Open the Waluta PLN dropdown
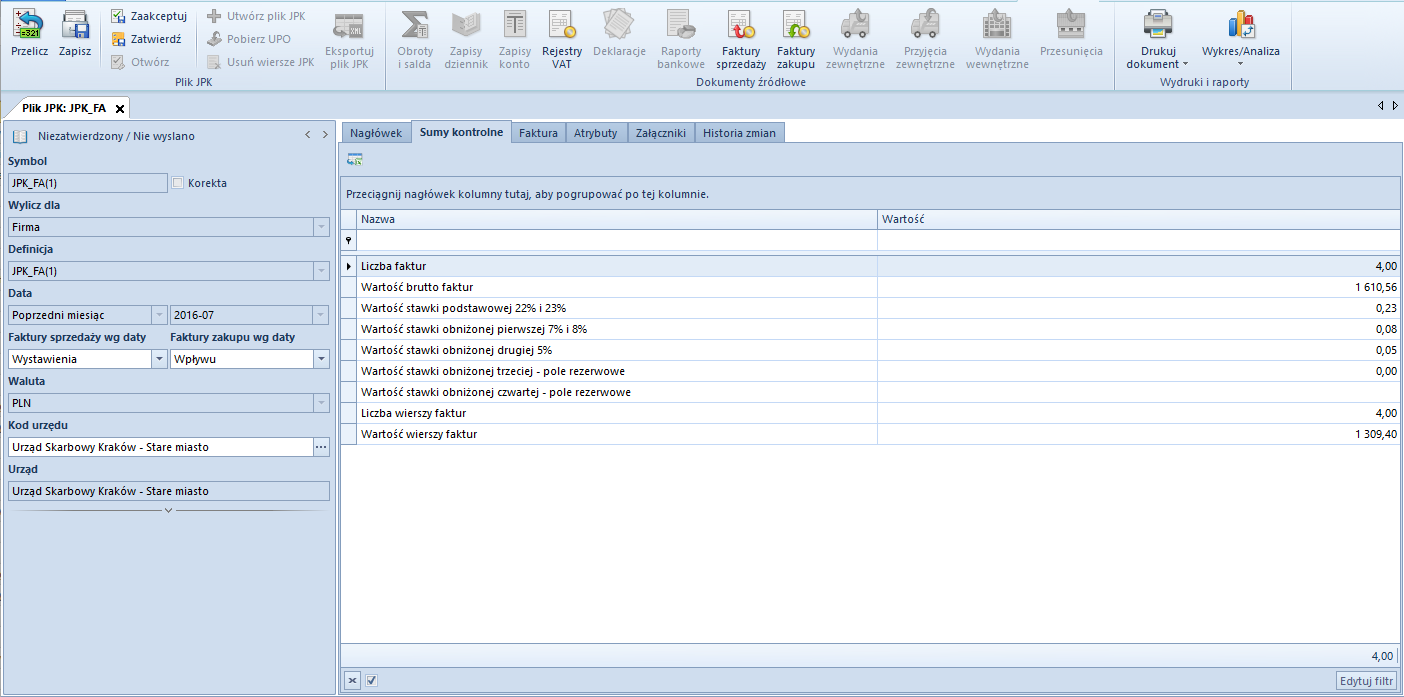Screen dimensions: 1404x697 point(321,403)
